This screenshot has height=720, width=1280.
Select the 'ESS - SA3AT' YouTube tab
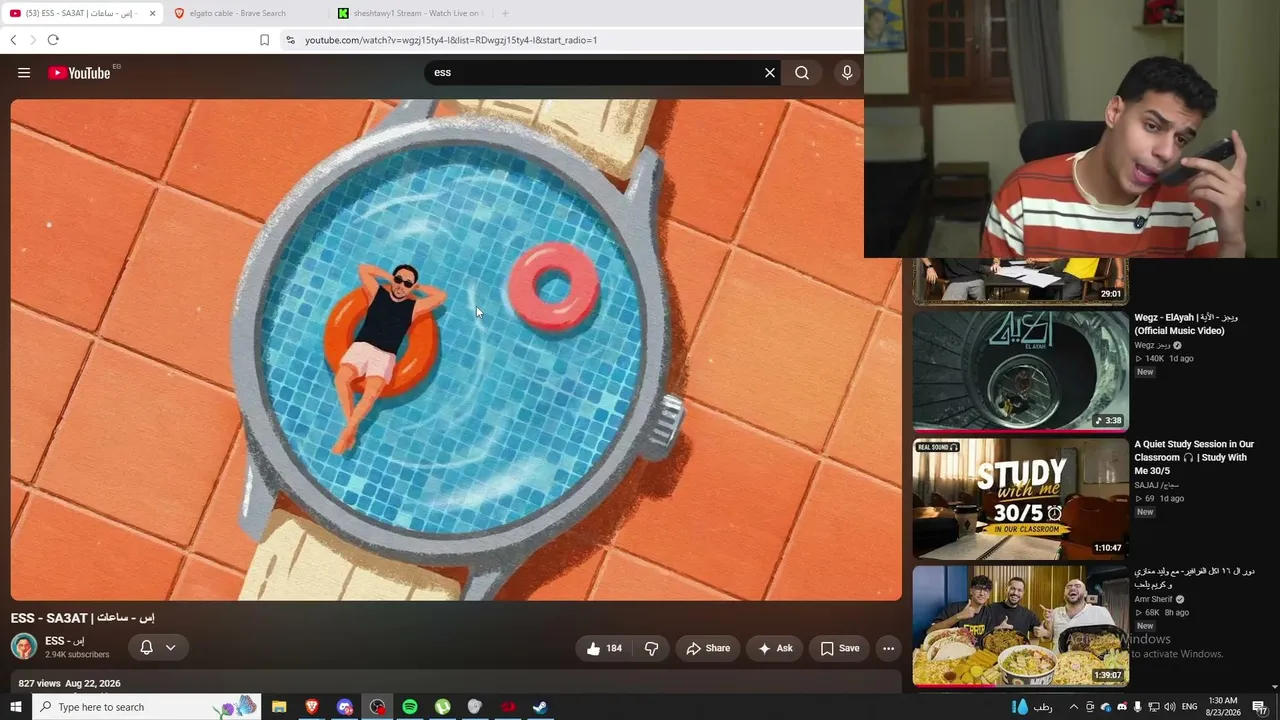[80, 13]
